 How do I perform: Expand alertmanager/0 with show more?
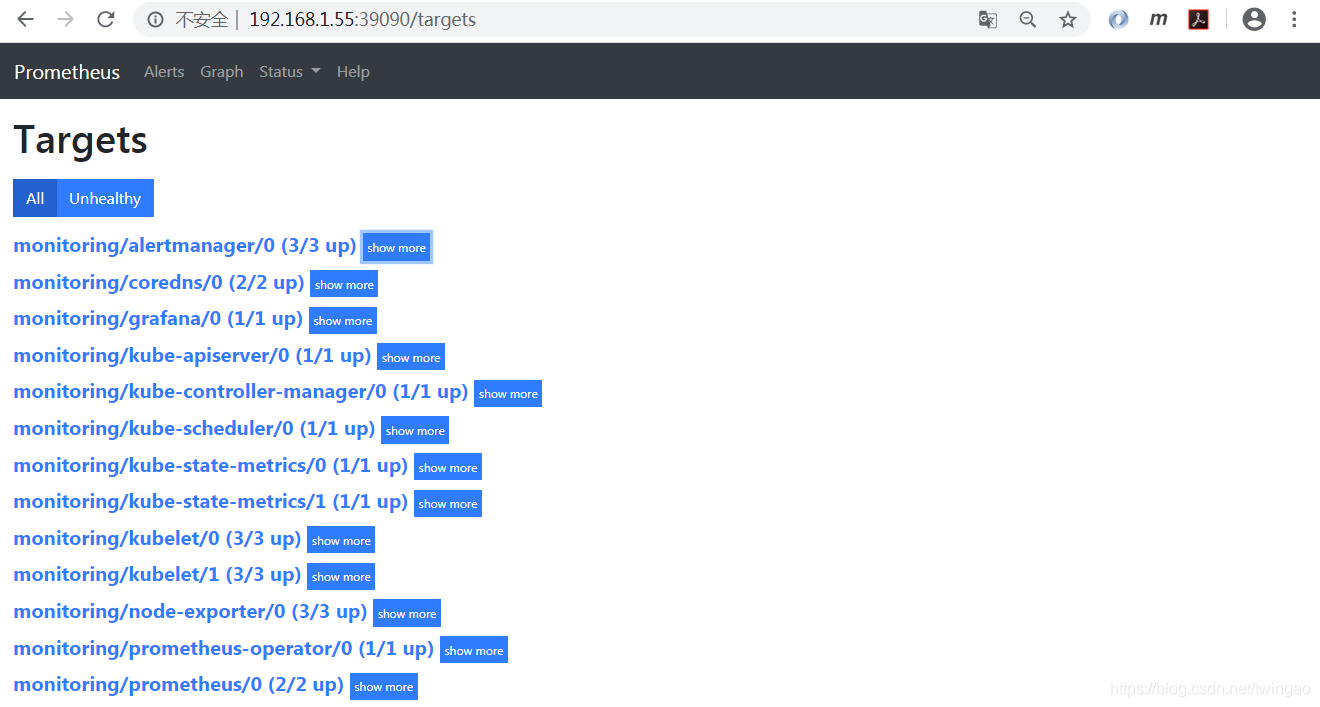[x=397, y=247]
